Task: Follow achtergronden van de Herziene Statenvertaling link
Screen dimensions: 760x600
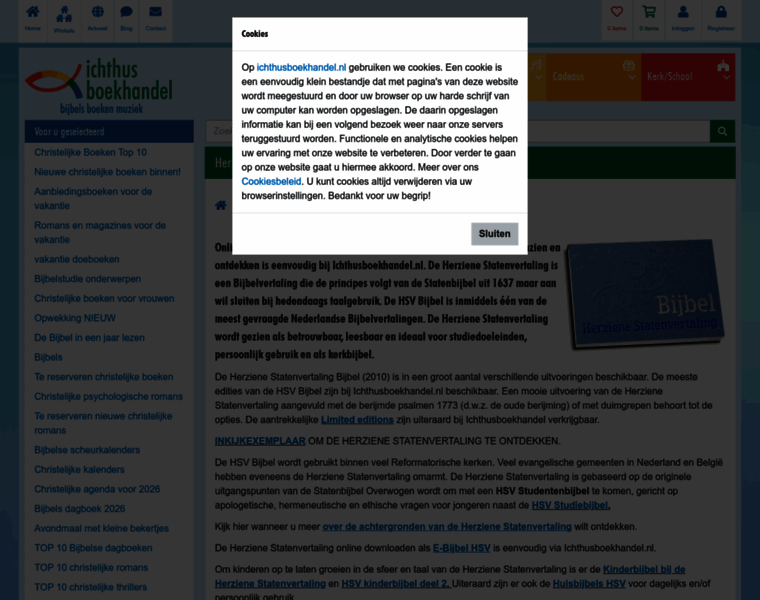Action: [447, 526]
